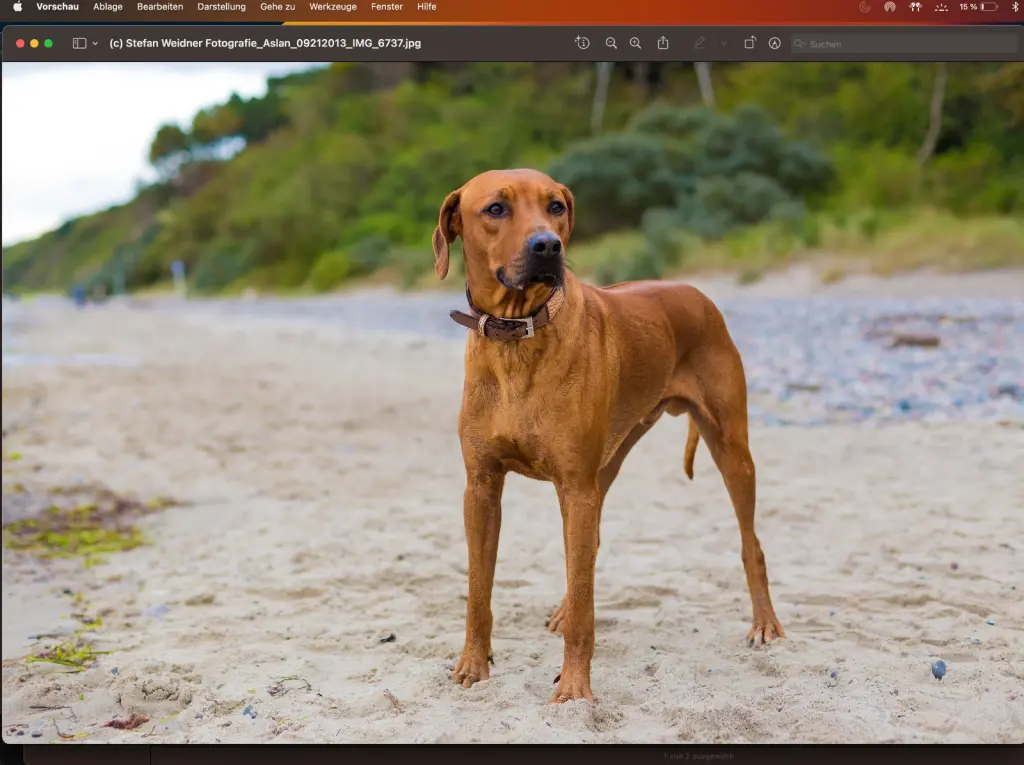This screenshot has width=1024, height=765.
Task: Open the Bluetooth menu
Action: (x=1016, y=7)
